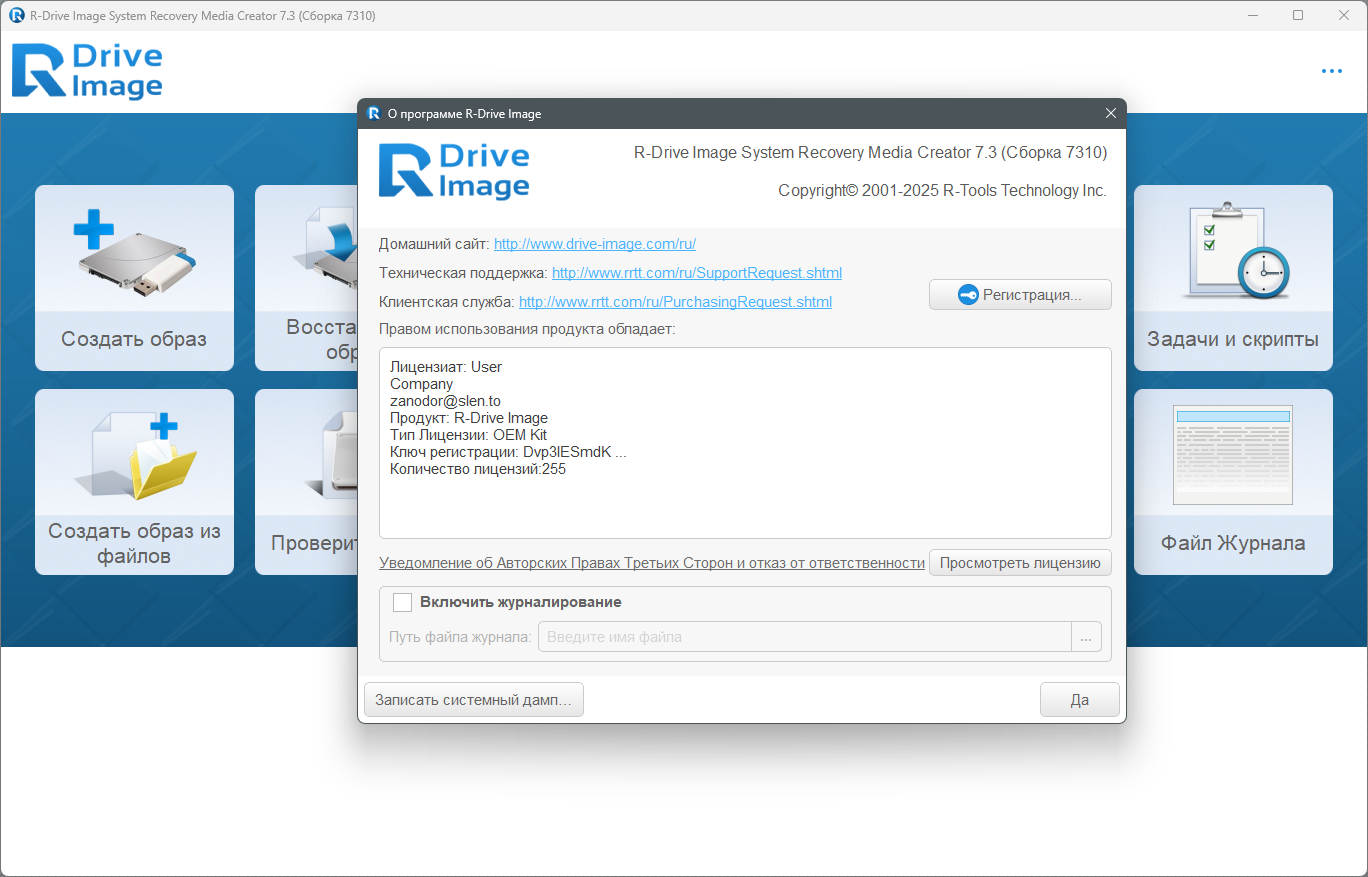Image resolution: width=1368 pixels, height=877 pixels.
Task: Click the Просмотреть лицензию button
Action: (x=1020, y=563)
